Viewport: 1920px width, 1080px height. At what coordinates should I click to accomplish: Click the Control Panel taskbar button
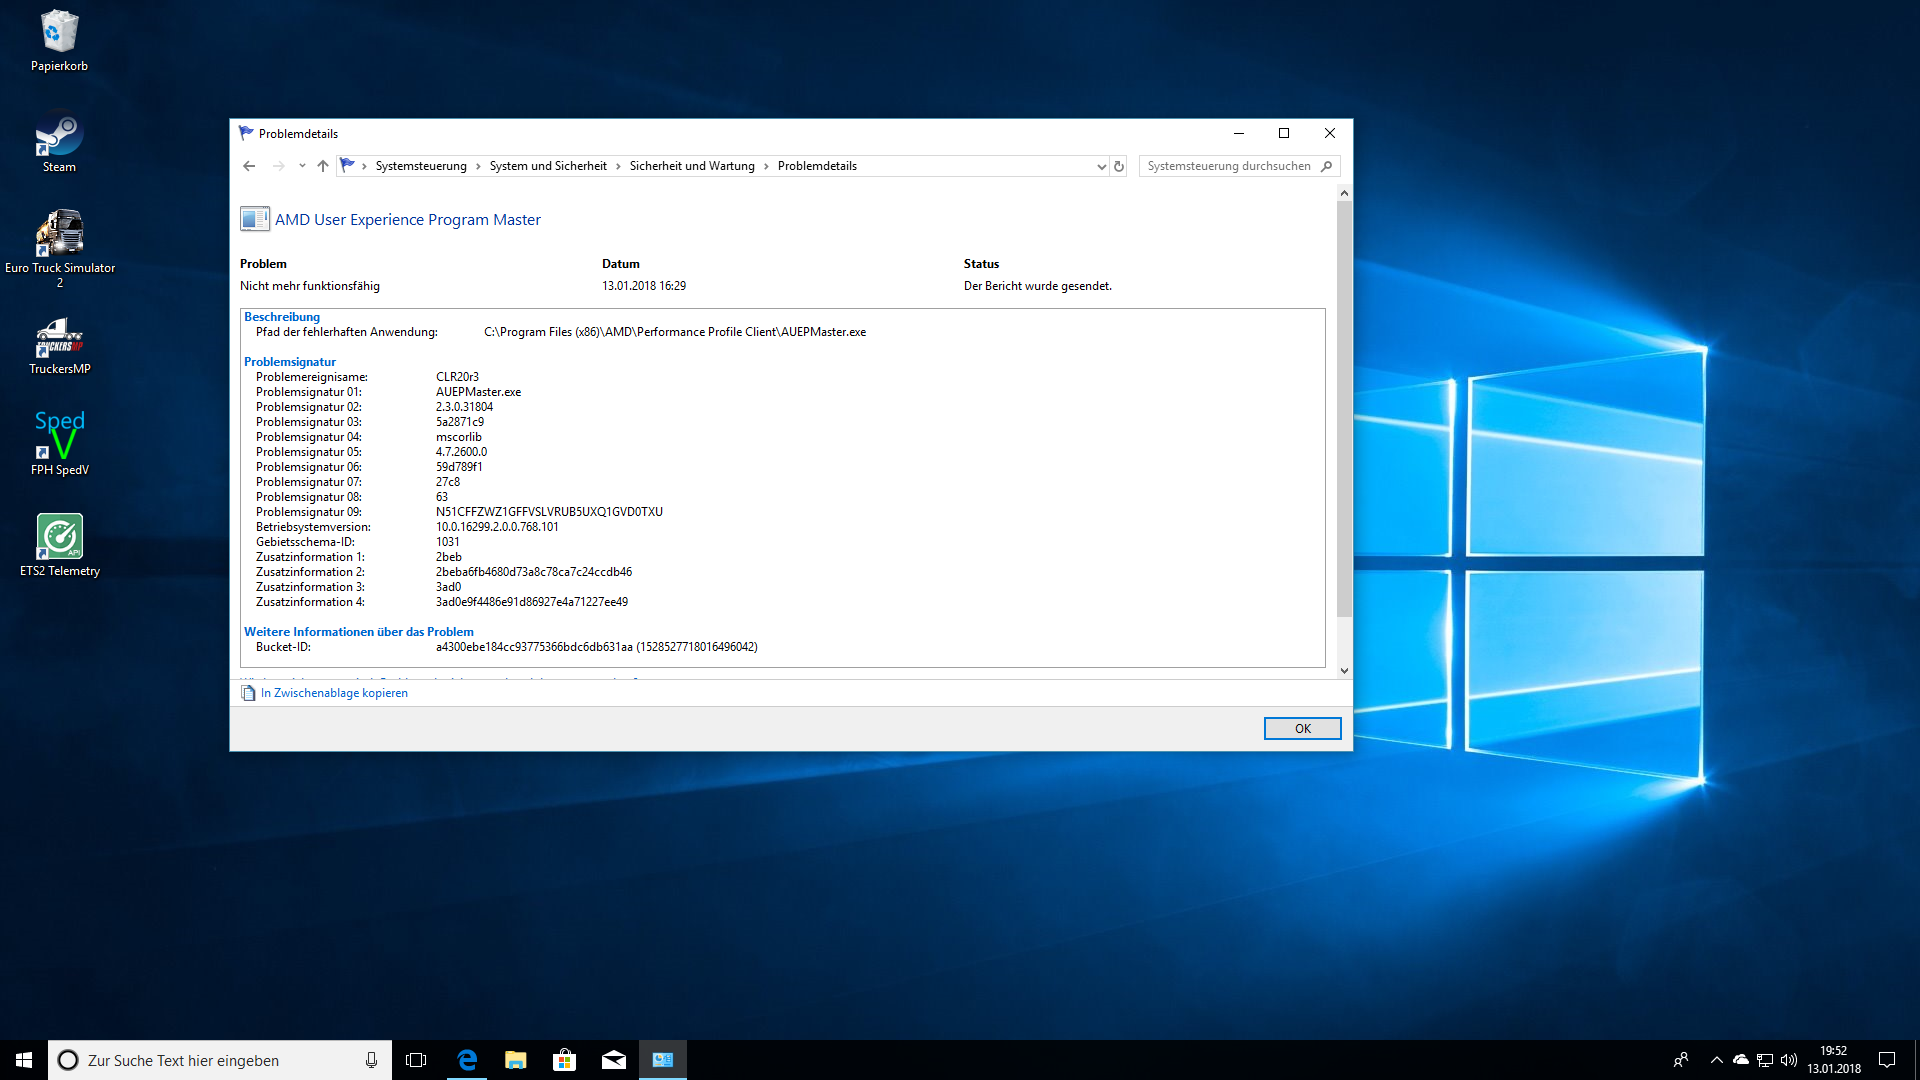coord(662,1060)
